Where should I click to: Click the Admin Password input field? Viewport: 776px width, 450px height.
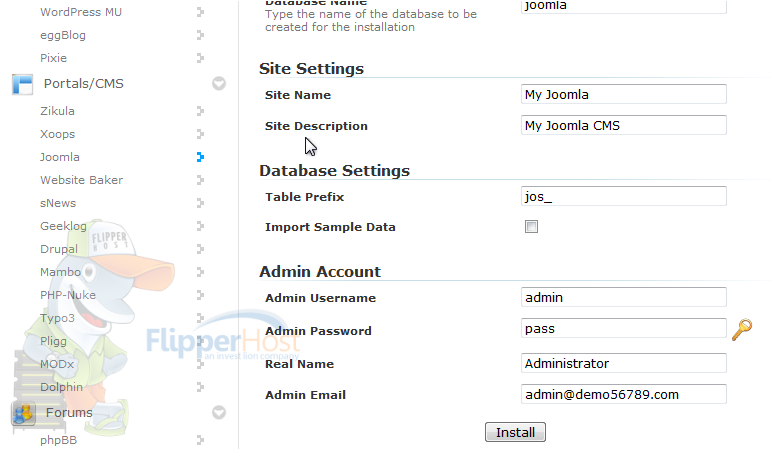tap(624, 328)
